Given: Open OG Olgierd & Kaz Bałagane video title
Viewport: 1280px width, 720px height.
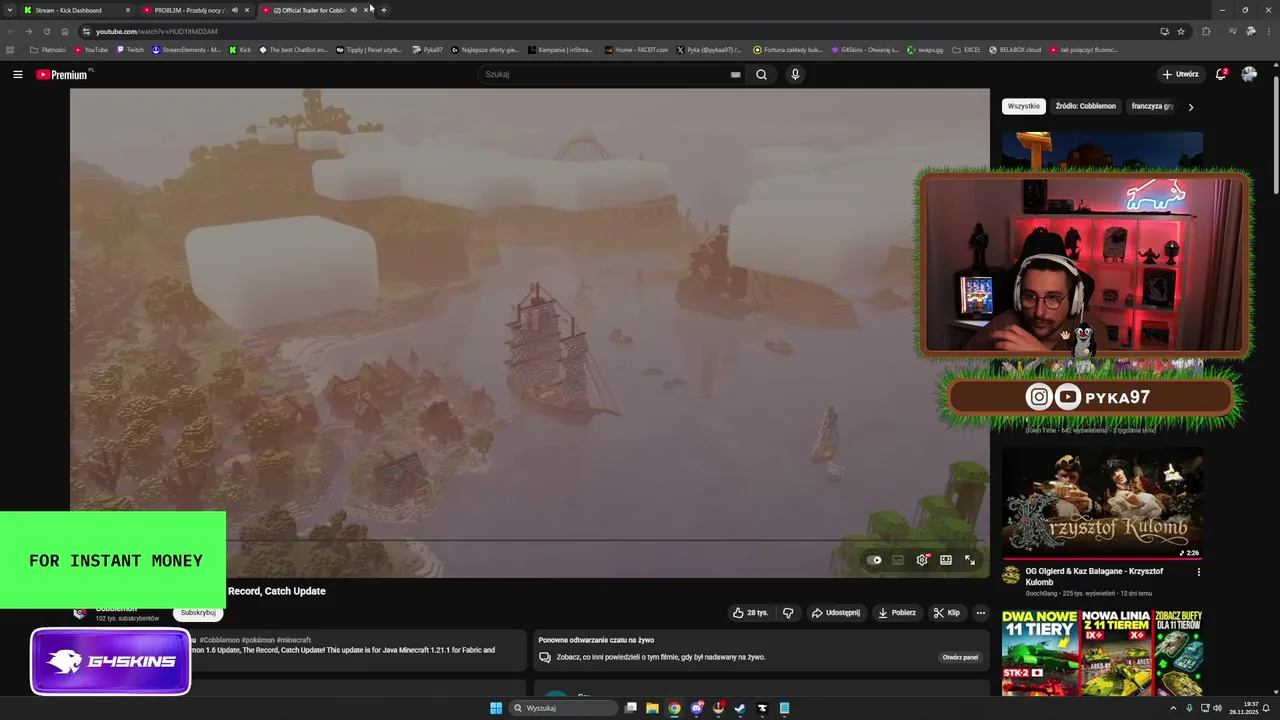Looking at the screenshot, I should [x=1094, y=577].
